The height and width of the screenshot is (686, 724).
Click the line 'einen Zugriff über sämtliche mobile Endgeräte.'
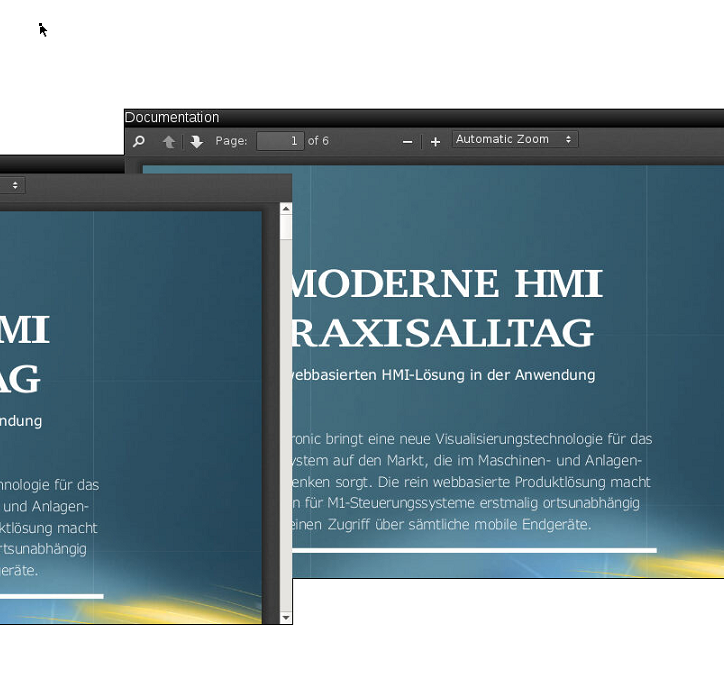pos(441,524)
